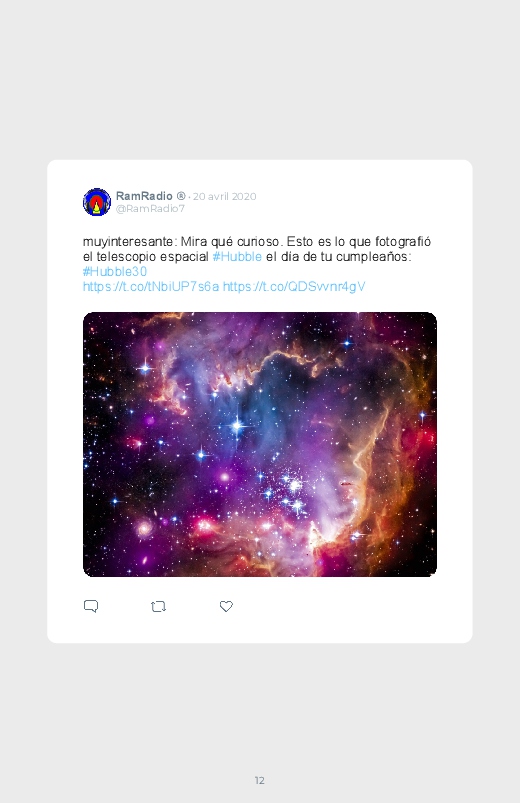Image resolution: width=520 pixels, height=803 pixels.
Task: Open the #Hubble hashtag
Action: [237, 257]
